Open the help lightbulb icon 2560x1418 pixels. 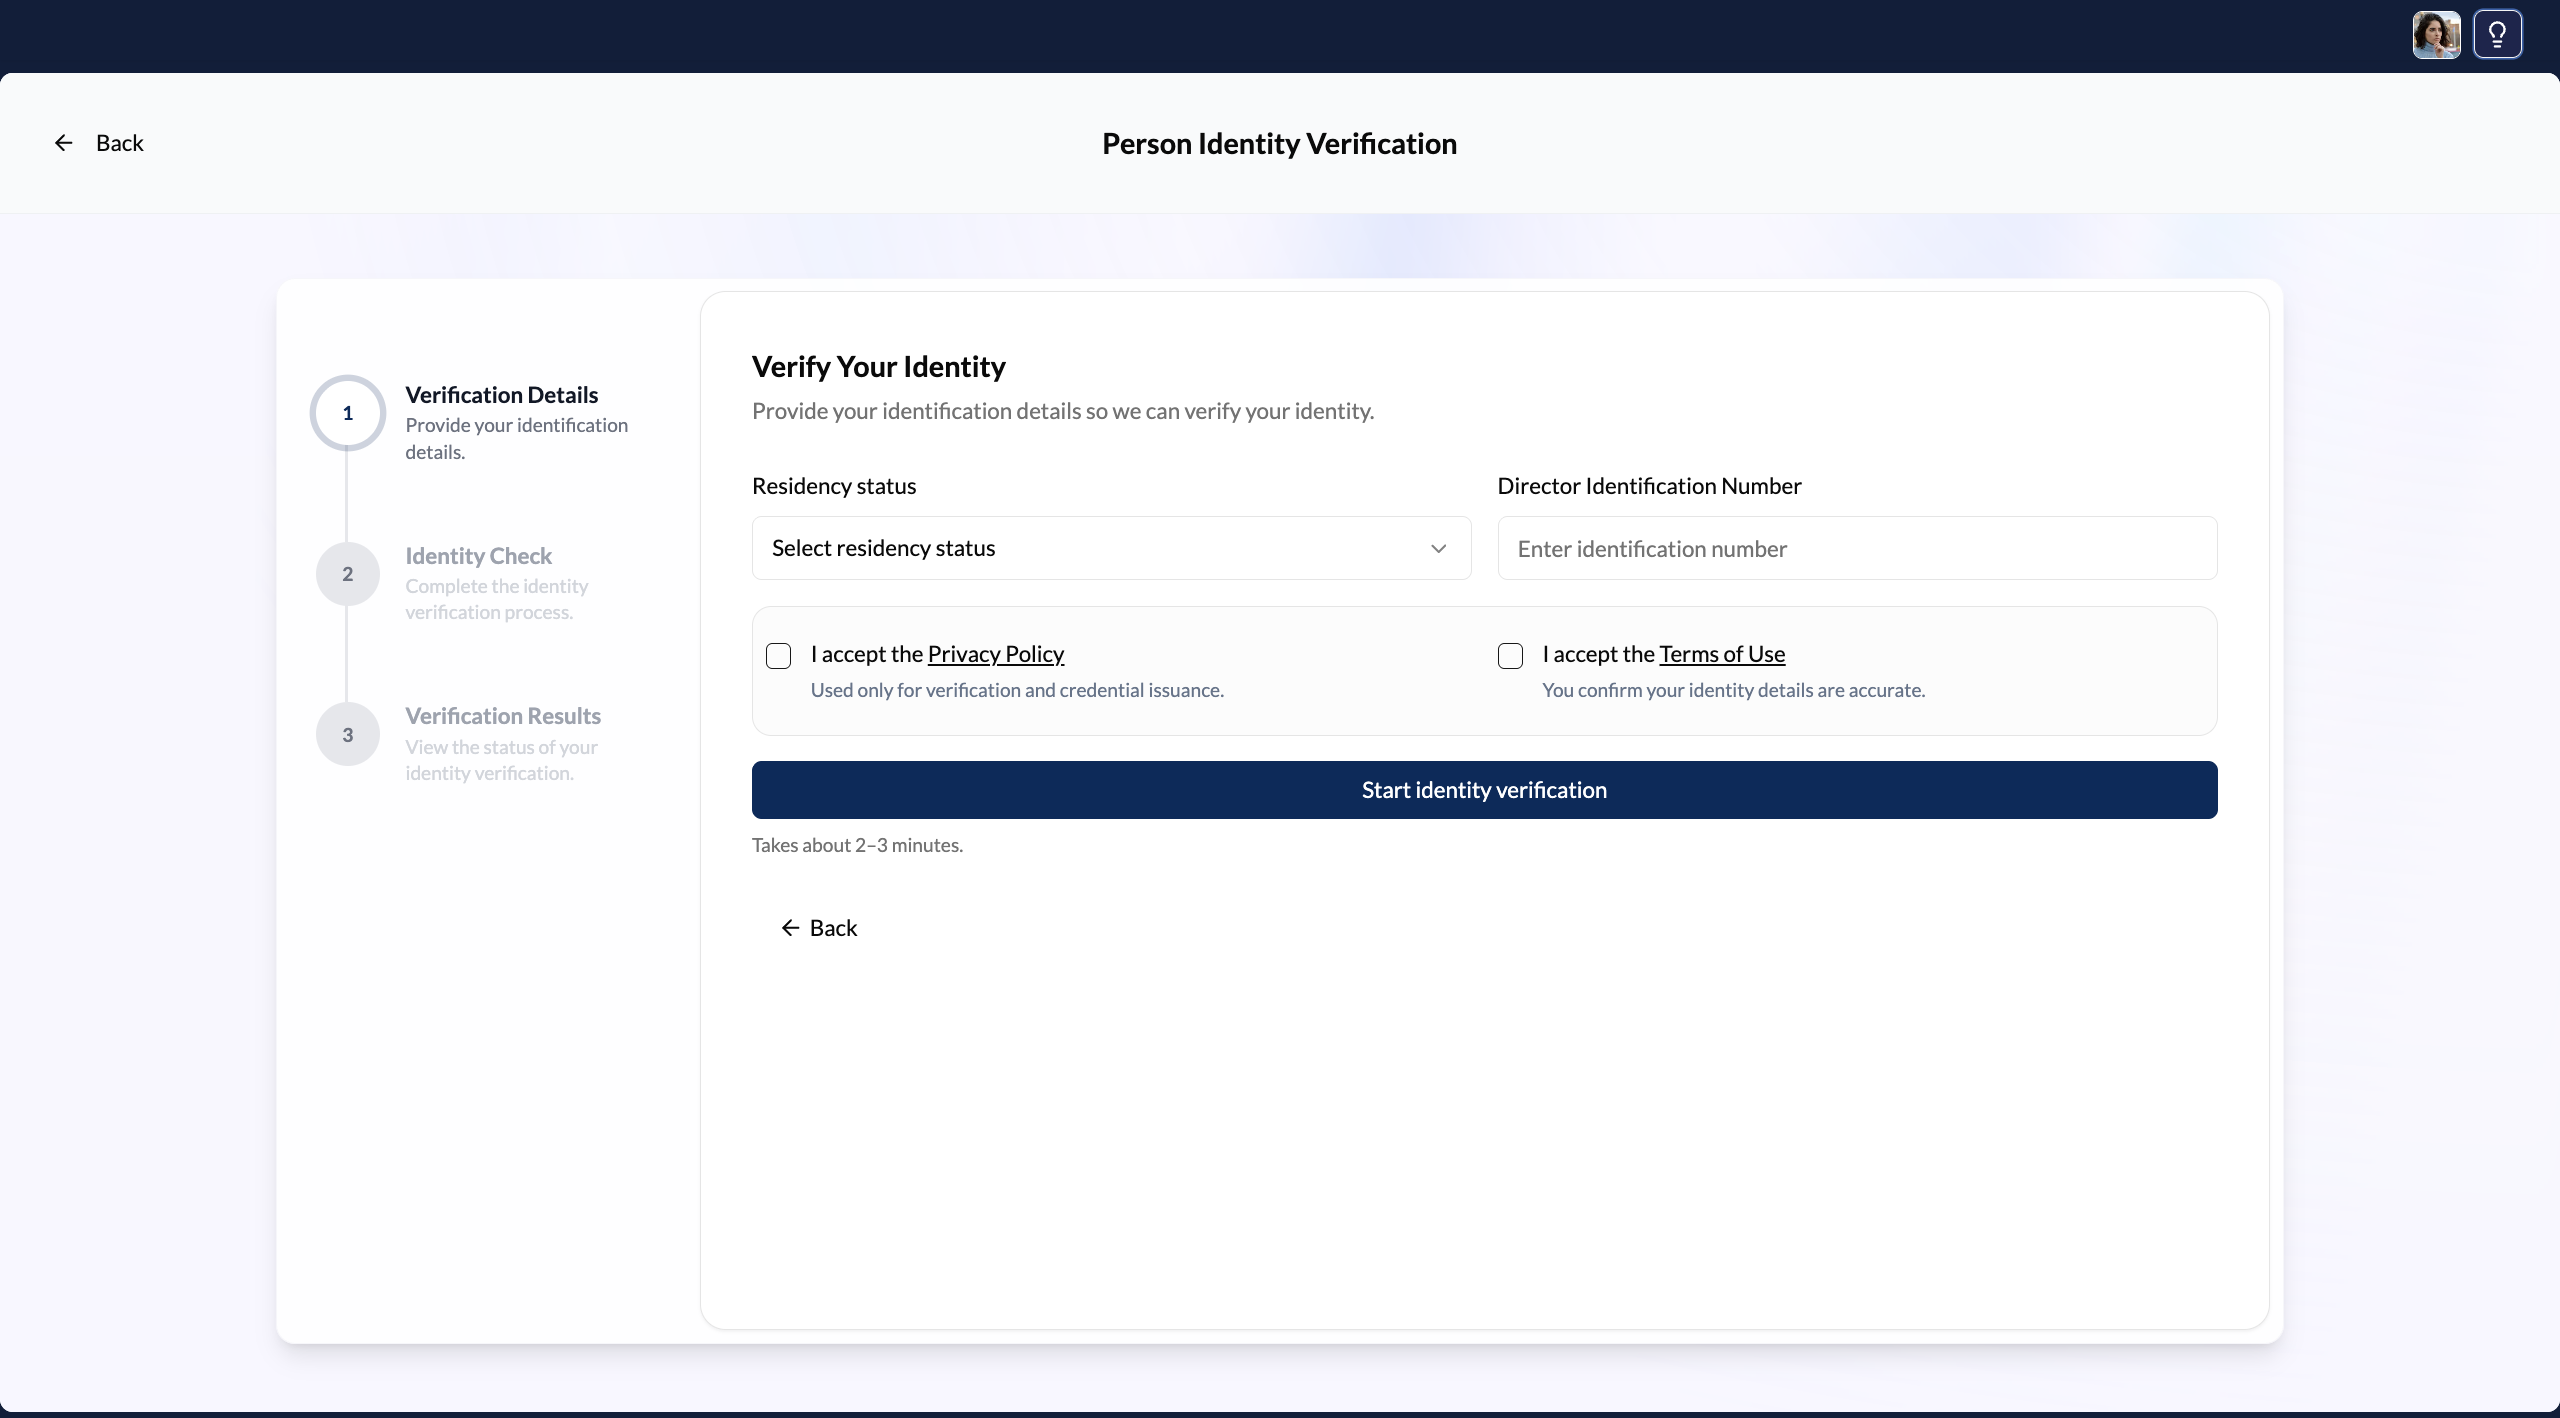click(2498, 34)
